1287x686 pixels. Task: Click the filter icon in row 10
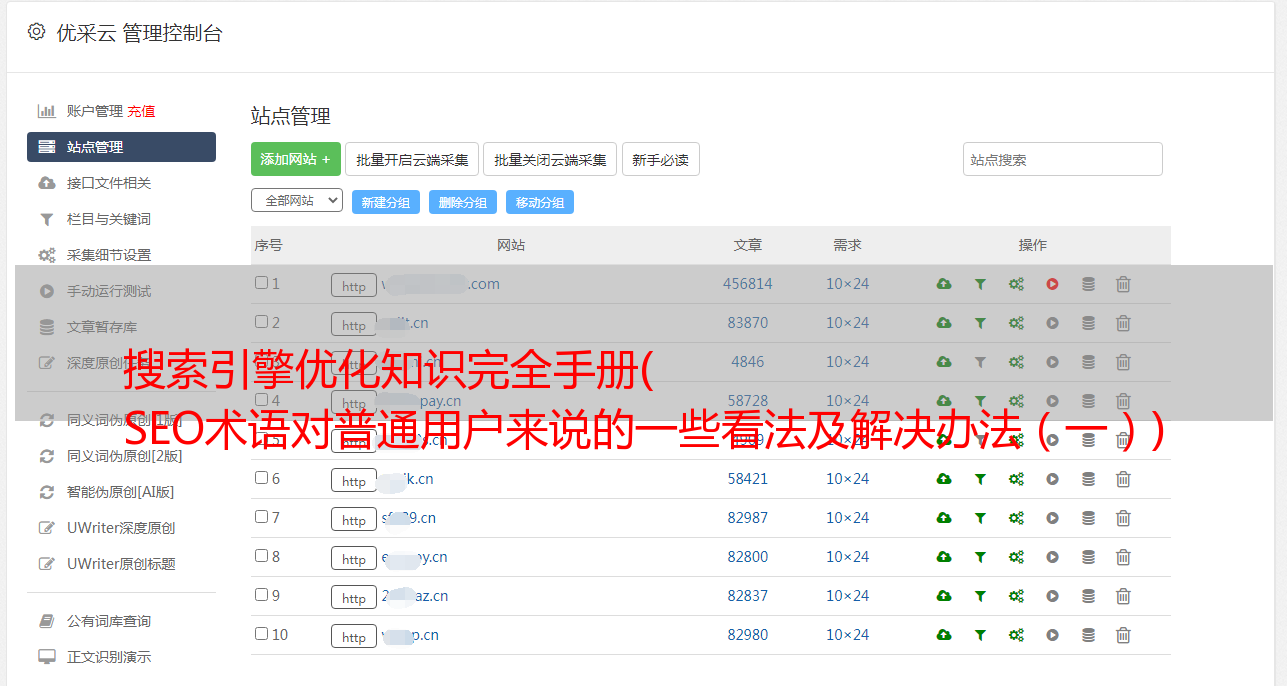pos(980,635)
